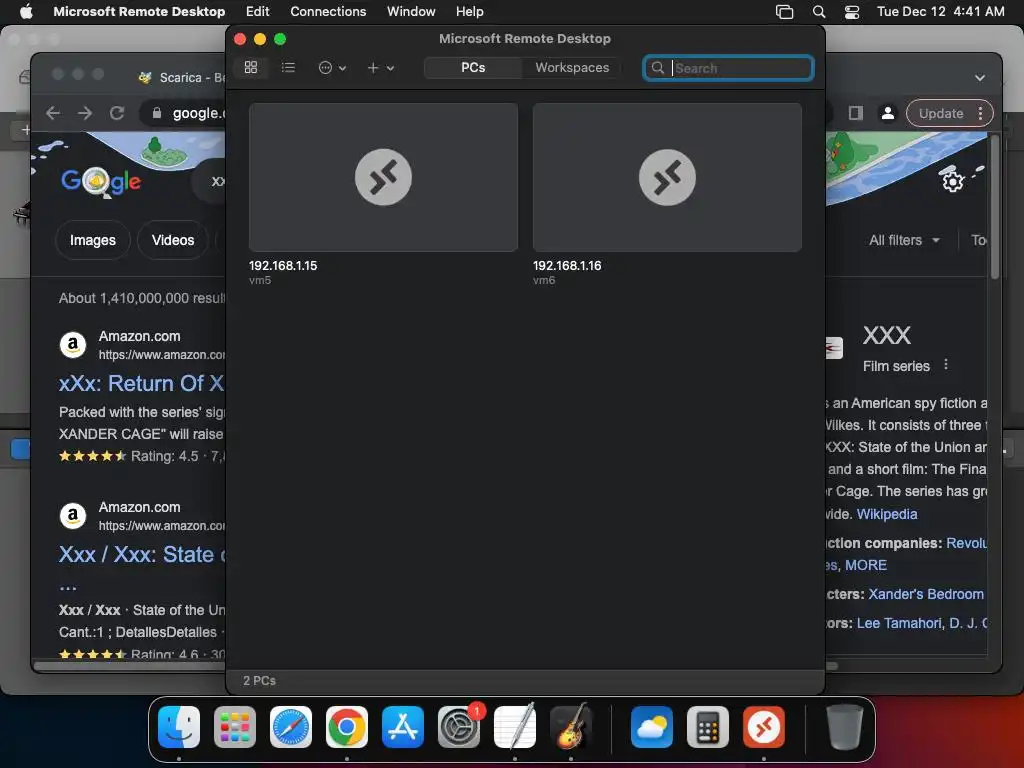Open the Window menu
The image size is (1024, 768).
[411, 11]
